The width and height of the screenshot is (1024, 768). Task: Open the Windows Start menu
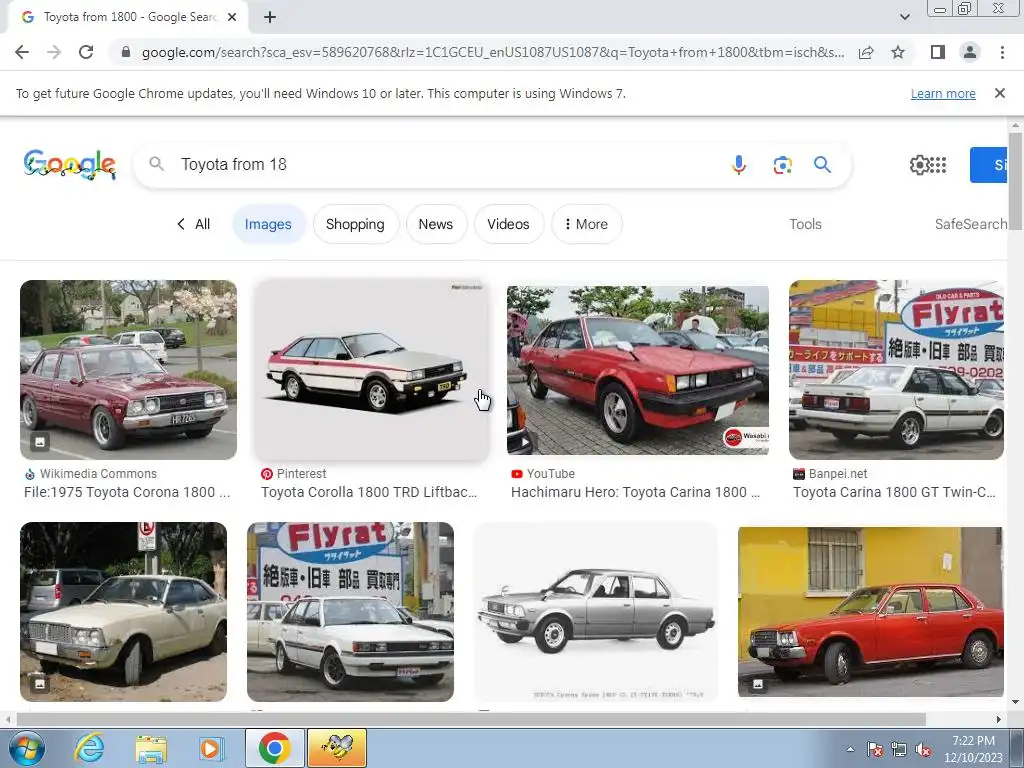tap(27, 748)
